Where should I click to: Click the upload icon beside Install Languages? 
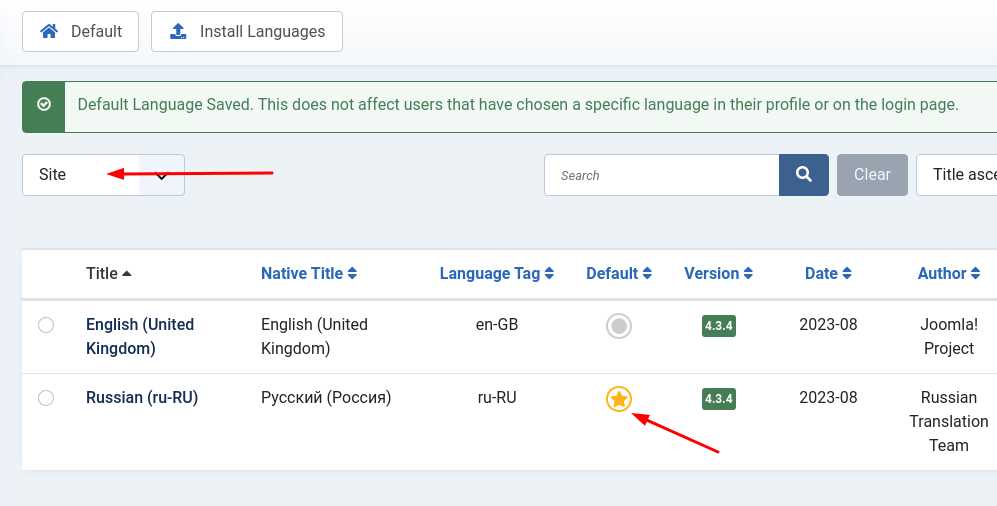click(x=179, y=31)
